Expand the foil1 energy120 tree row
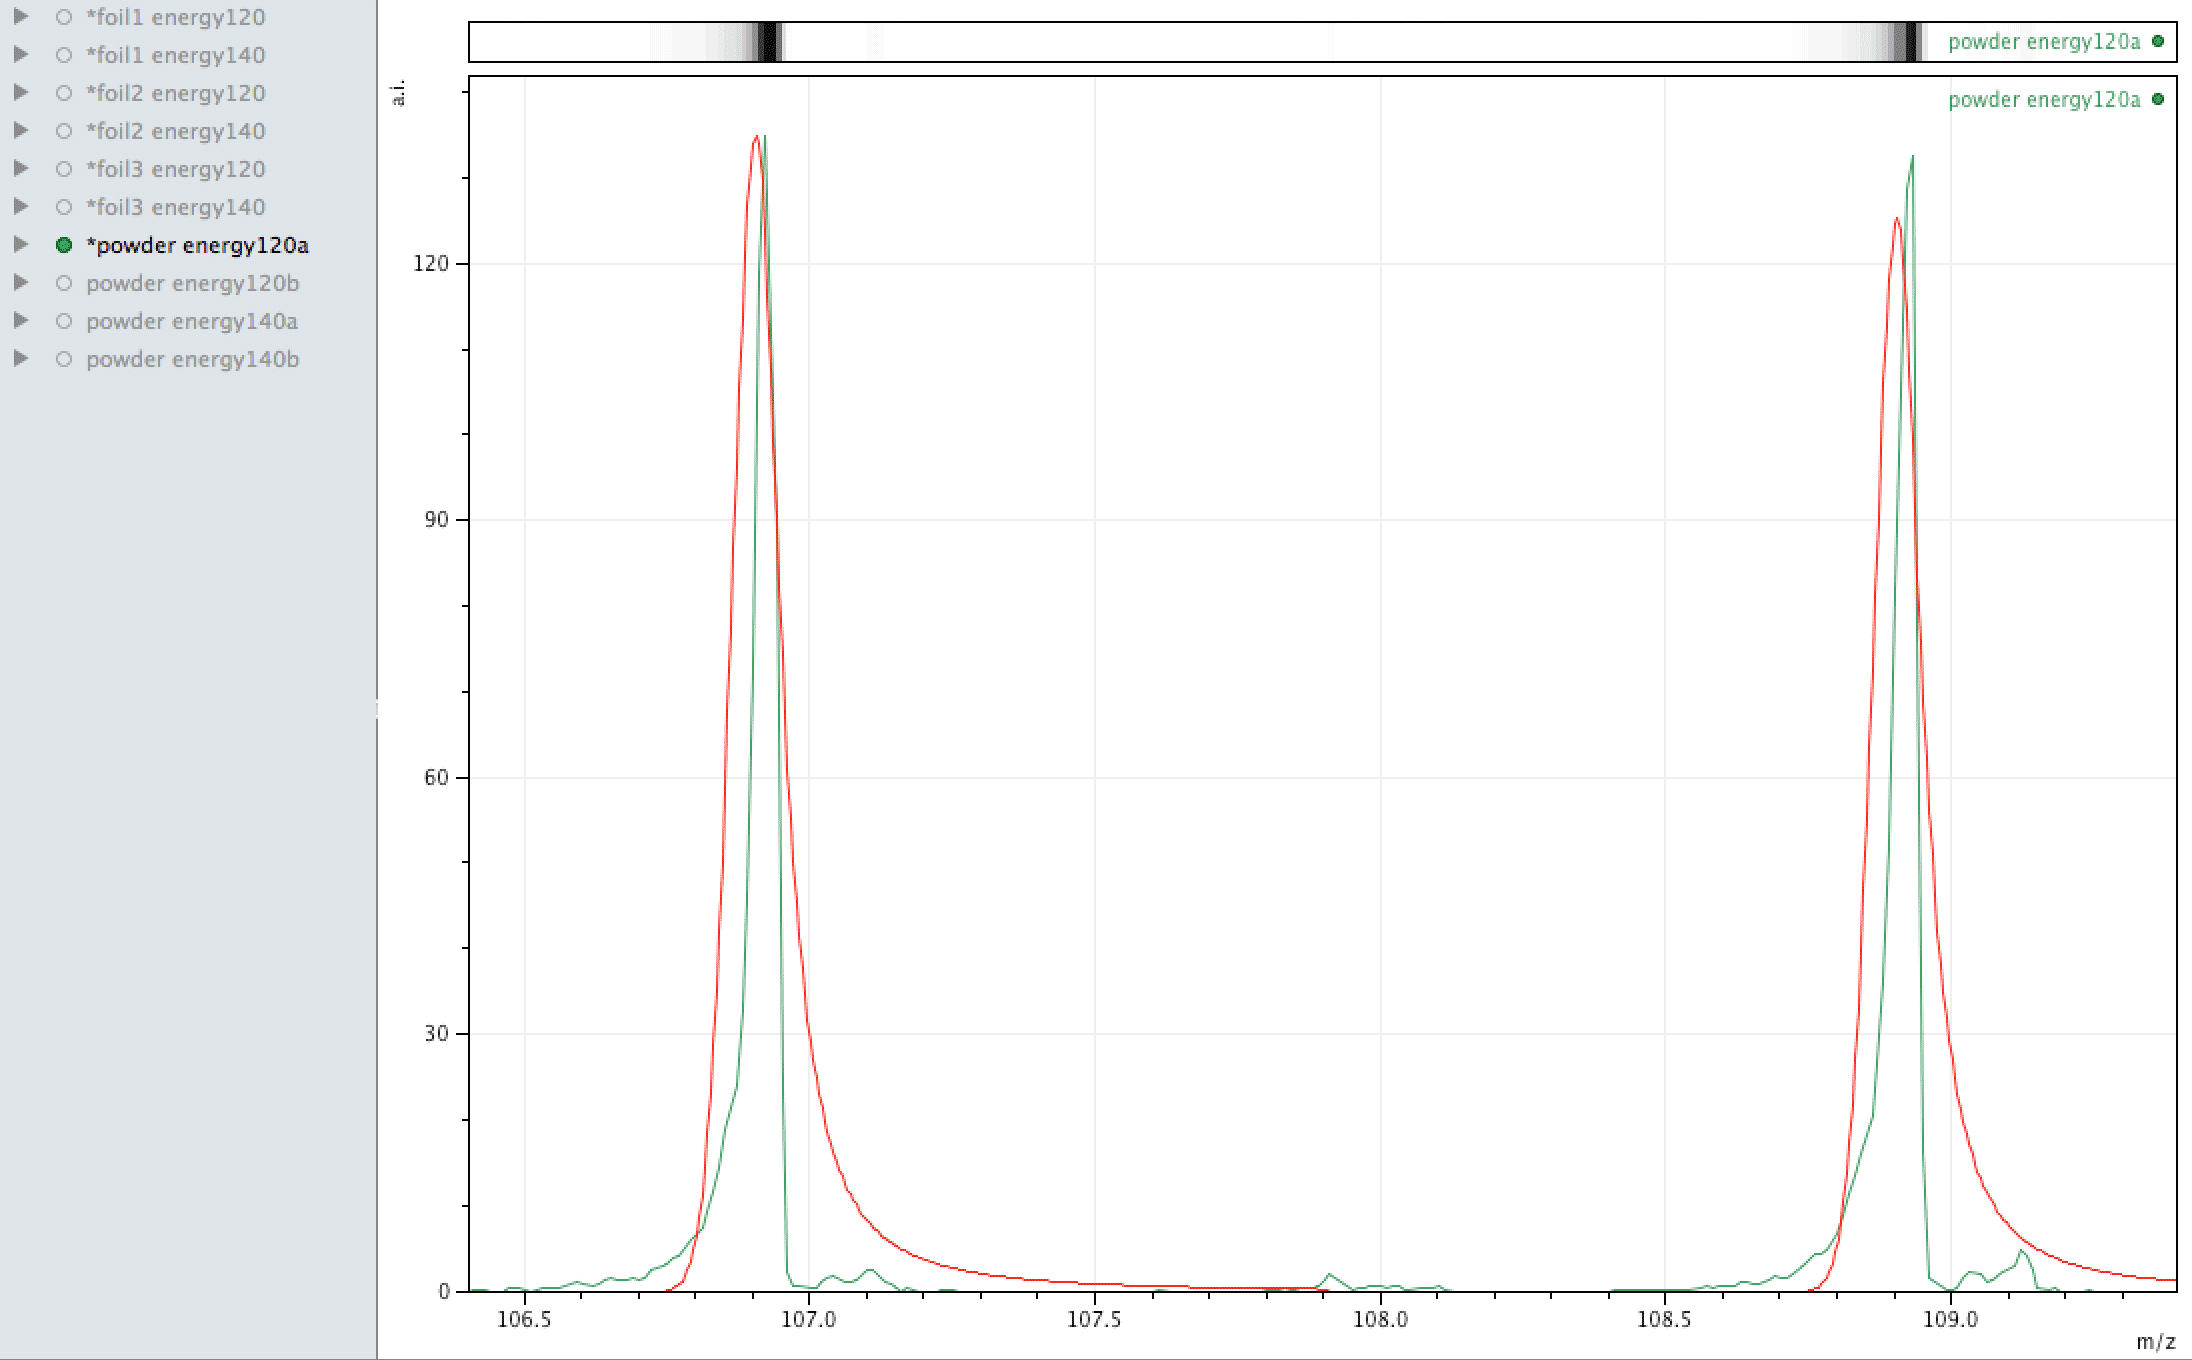 pos(20,17)
